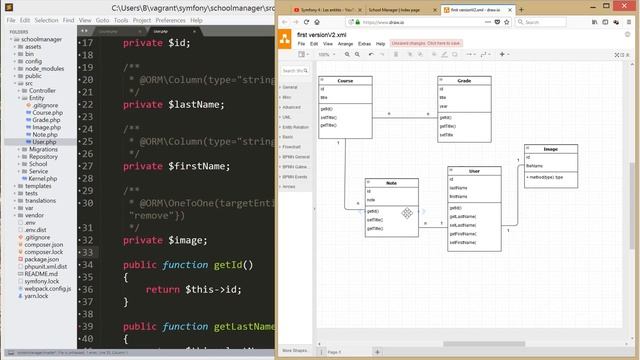Click the draw.io orange logo icon
This screenshot has height=360, width=640.
coord(284,39)
